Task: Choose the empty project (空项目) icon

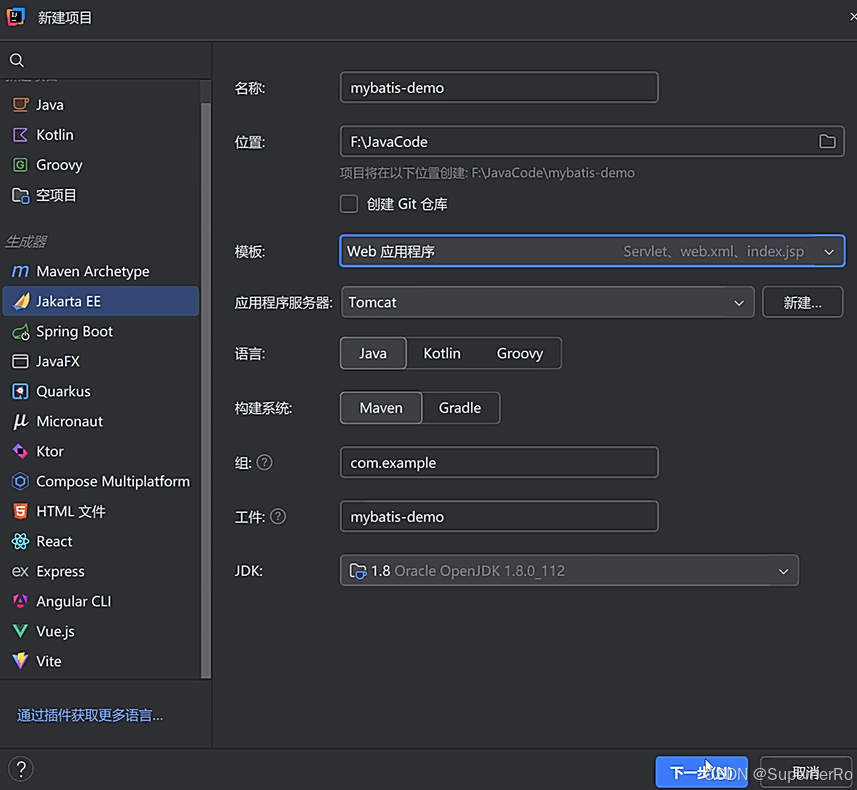Action: (x=20, y=195)
